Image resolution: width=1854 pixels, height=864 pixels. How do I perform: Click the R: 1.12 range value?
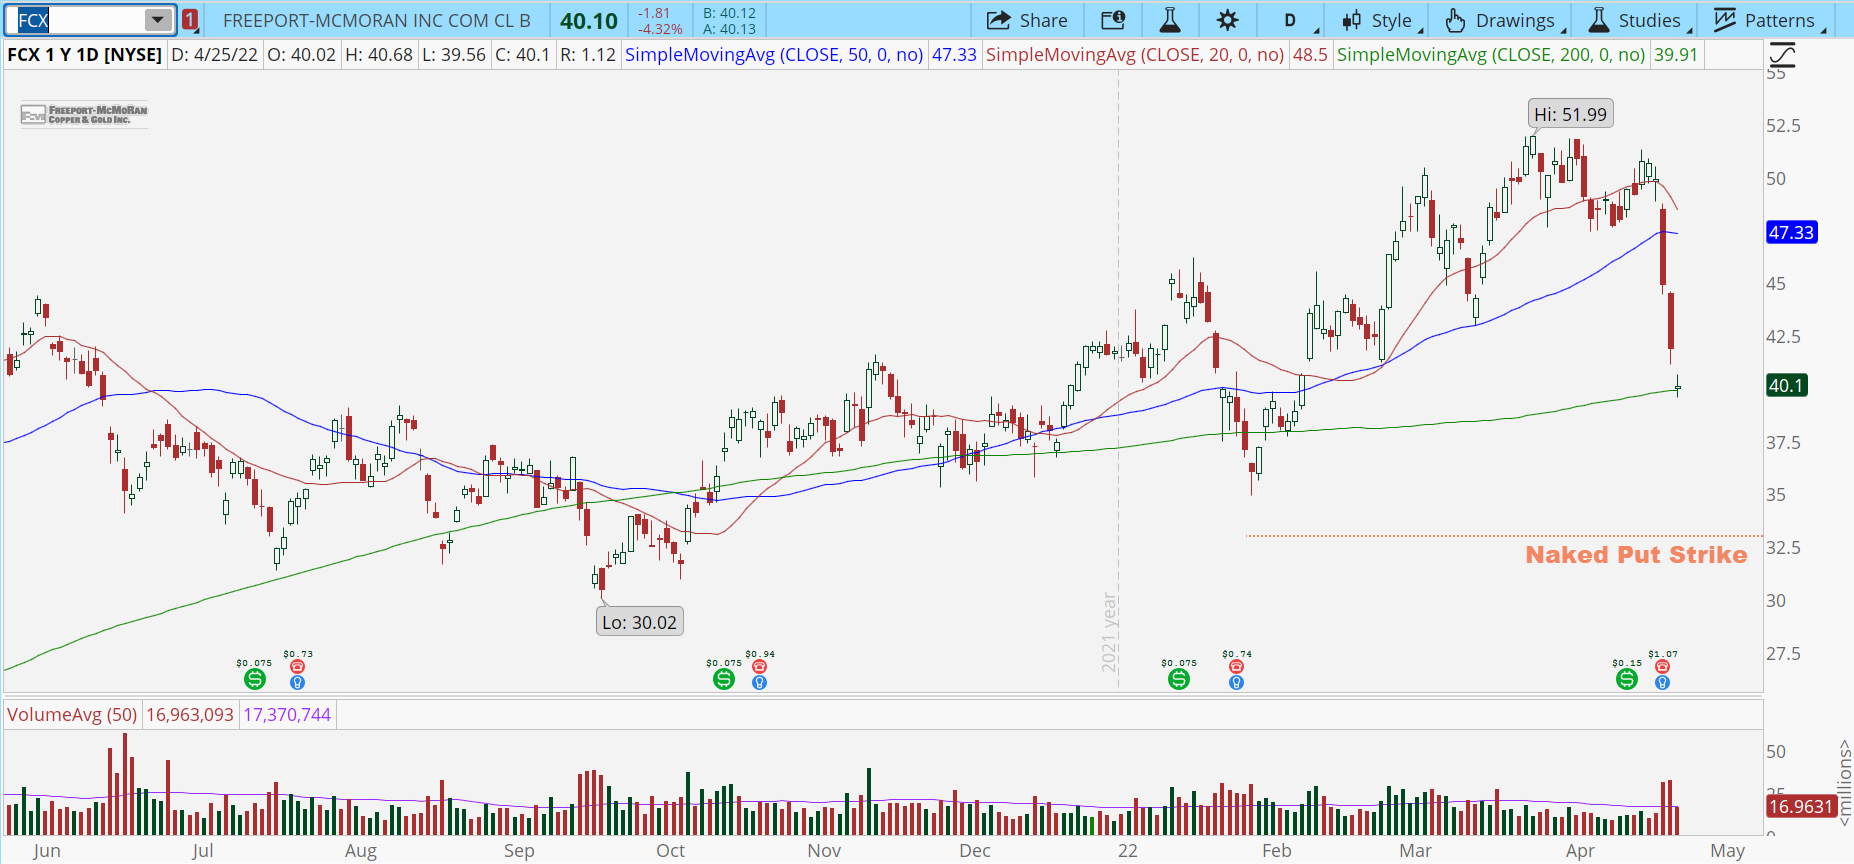pyautogui.click(x=588, y=55)
